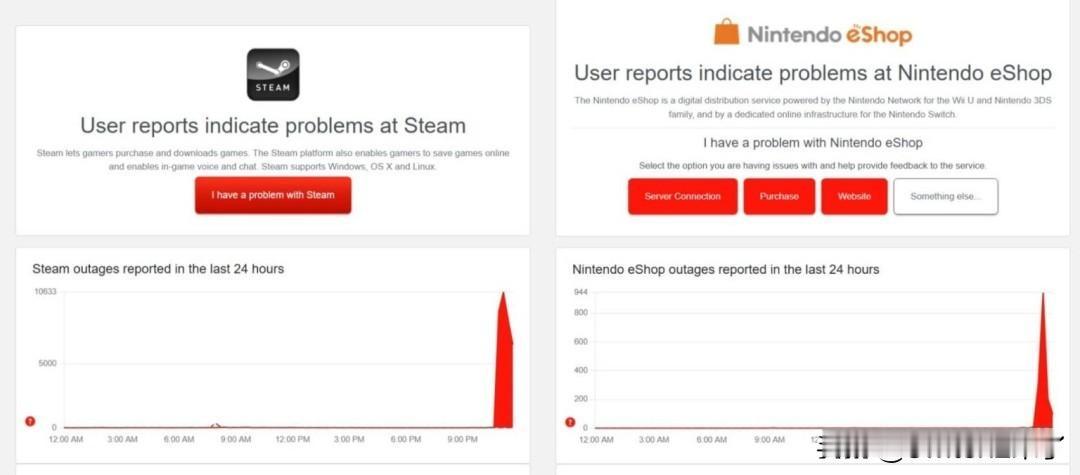
Task: Click '6:00 AM' label on Steam chart
Action: (x=179, y=439)
